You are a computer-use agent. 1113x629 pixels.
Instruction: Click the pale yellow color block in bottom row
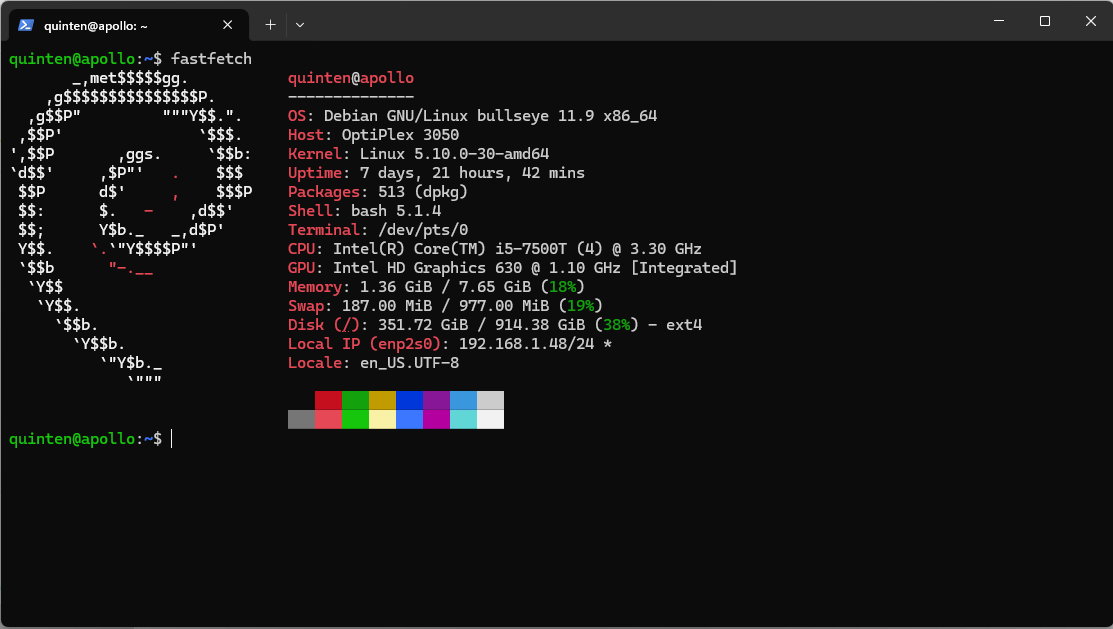(x=382, y=419)
